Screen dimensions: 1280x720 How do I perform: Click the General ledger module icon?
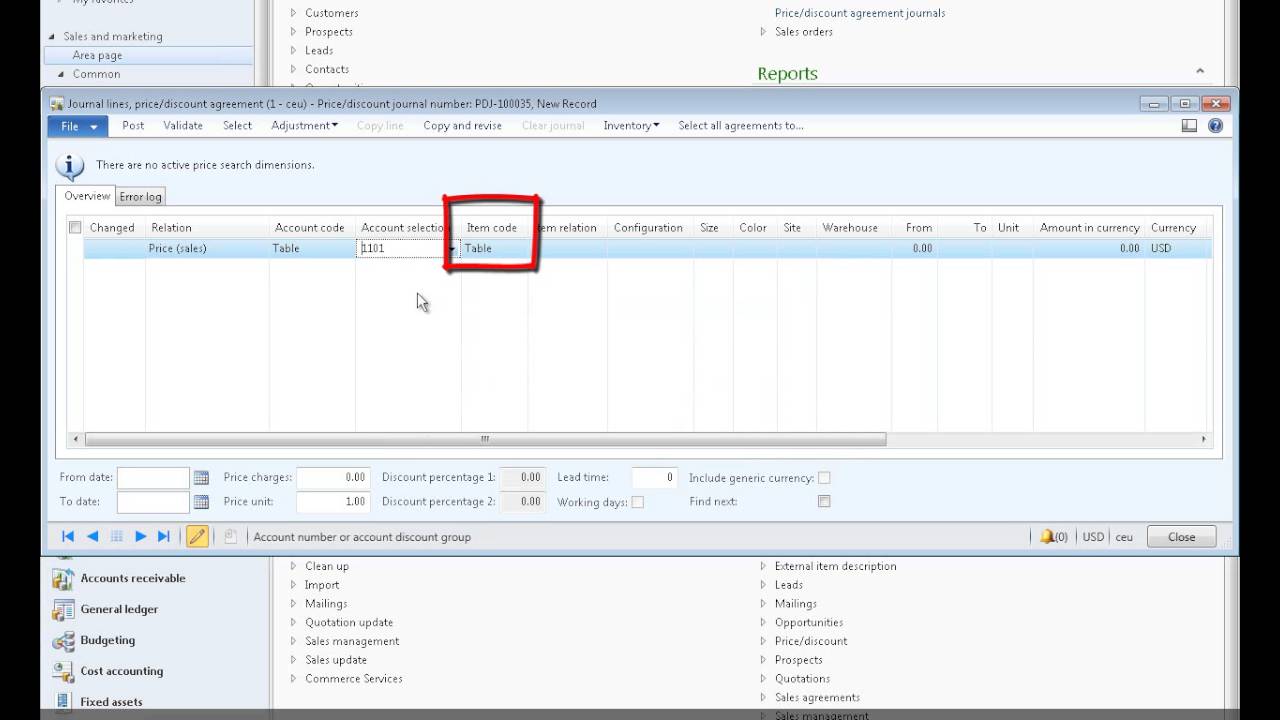click(x=63, y=610)
